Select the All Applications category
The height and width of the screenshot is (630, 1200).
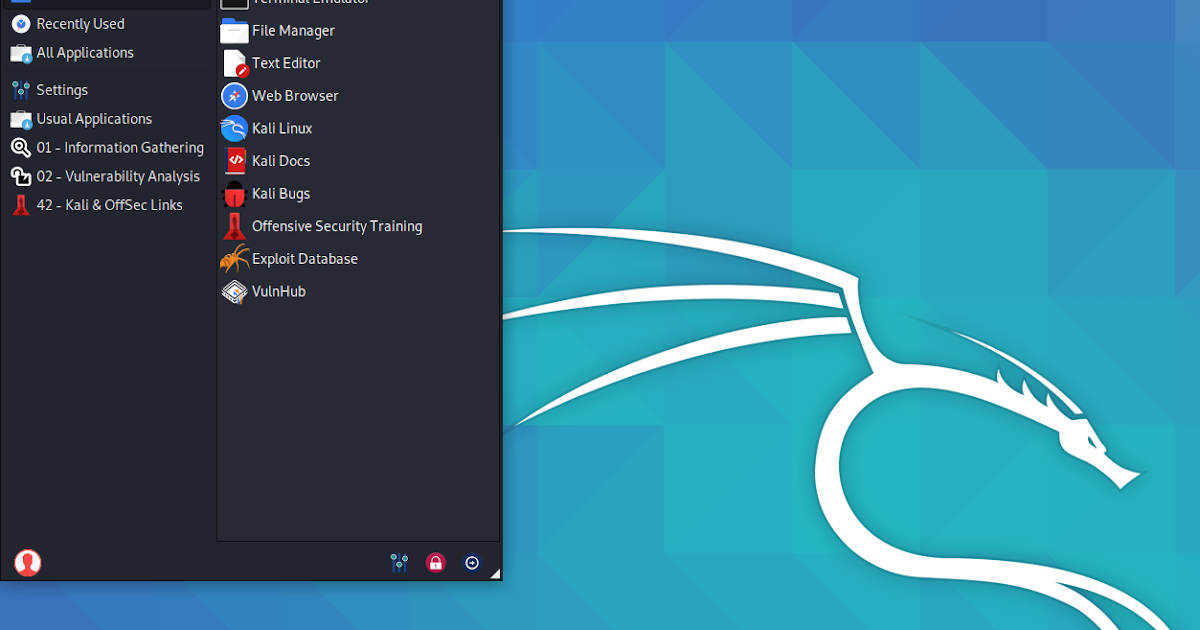coord(108,53)
